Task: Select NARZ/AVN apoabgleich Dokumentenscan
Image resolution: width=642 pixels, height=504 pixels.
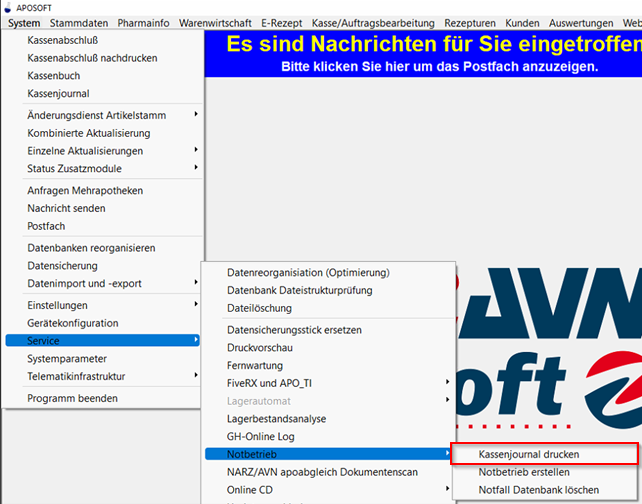Action: point(328,472)
